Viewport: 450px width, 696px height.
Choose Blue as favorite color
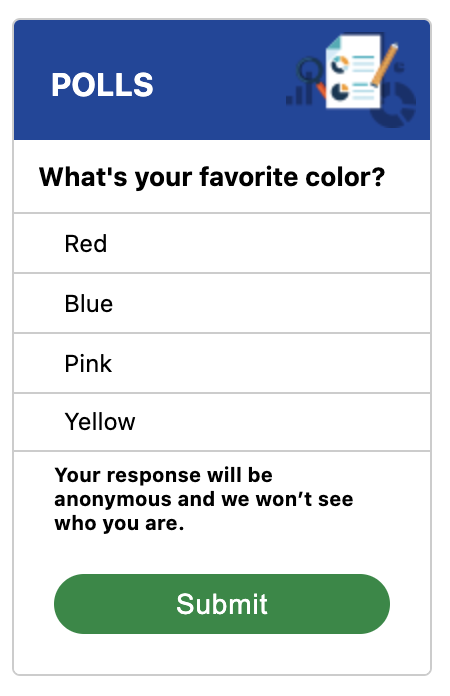click(222, 303)
